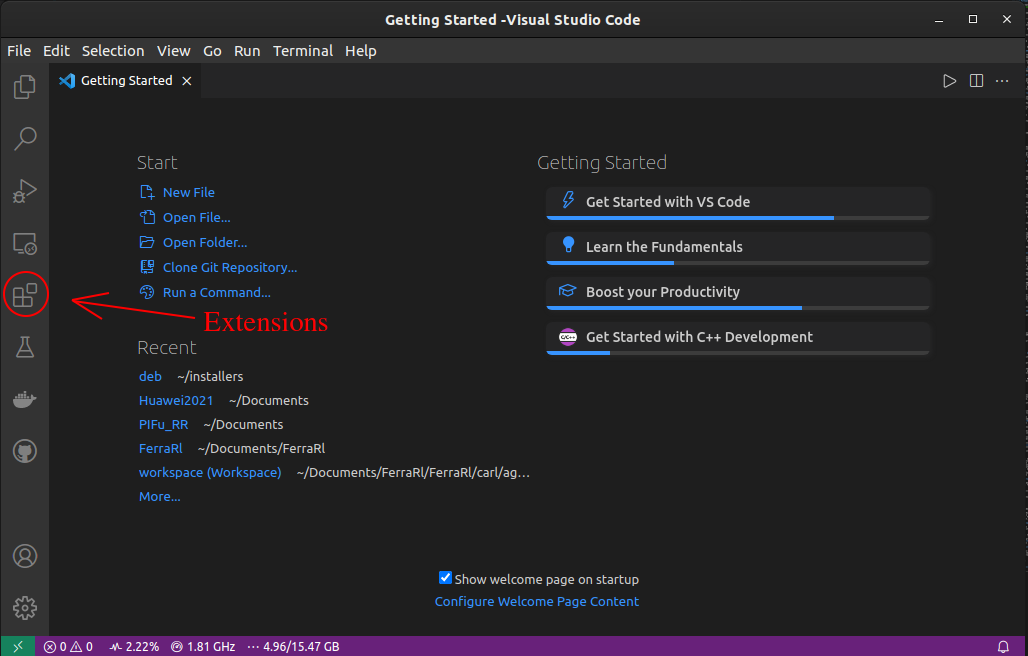Open recent folder deb
Image resolution: width=1028 pixels, height=656 pixels.
(x=150, y=377)
